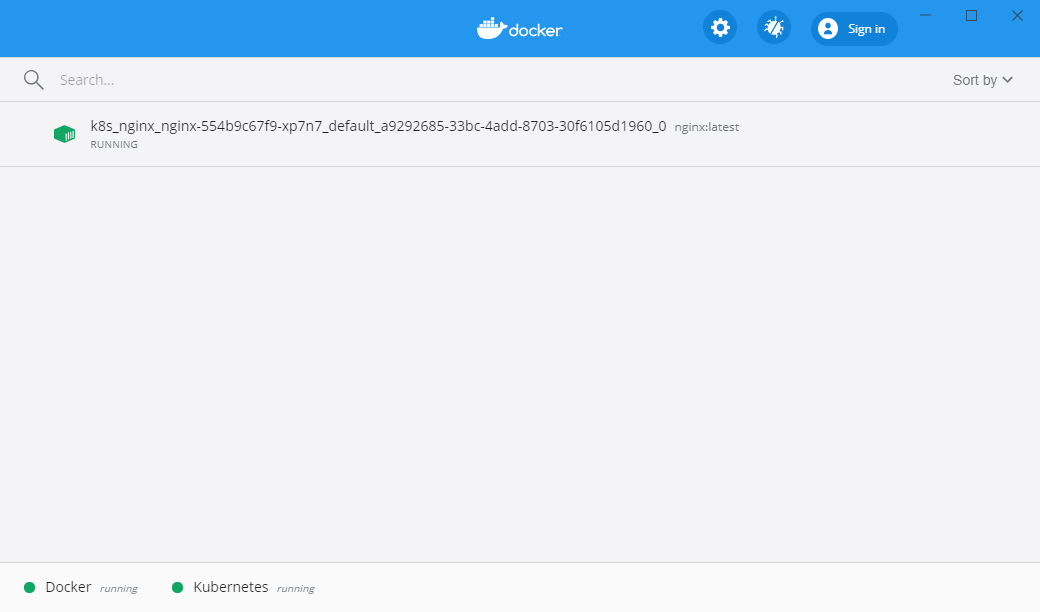Open Docker settings via the gear icon

[720, 28]
